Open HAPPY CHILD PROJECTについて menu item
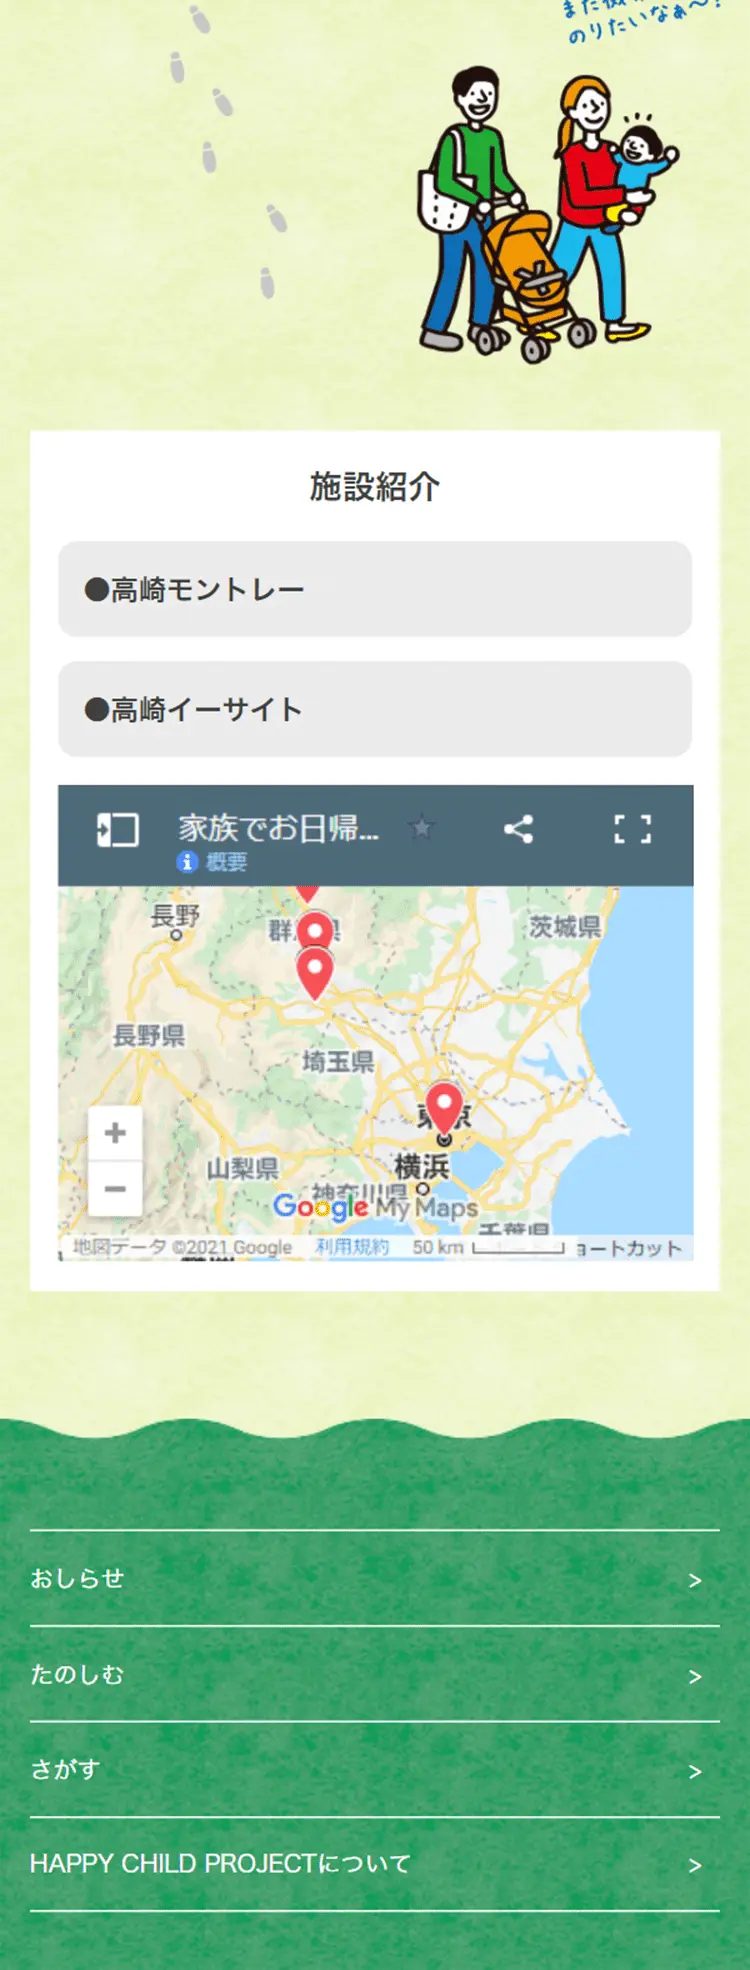The image size is (750, 1970). (375, 1864)
